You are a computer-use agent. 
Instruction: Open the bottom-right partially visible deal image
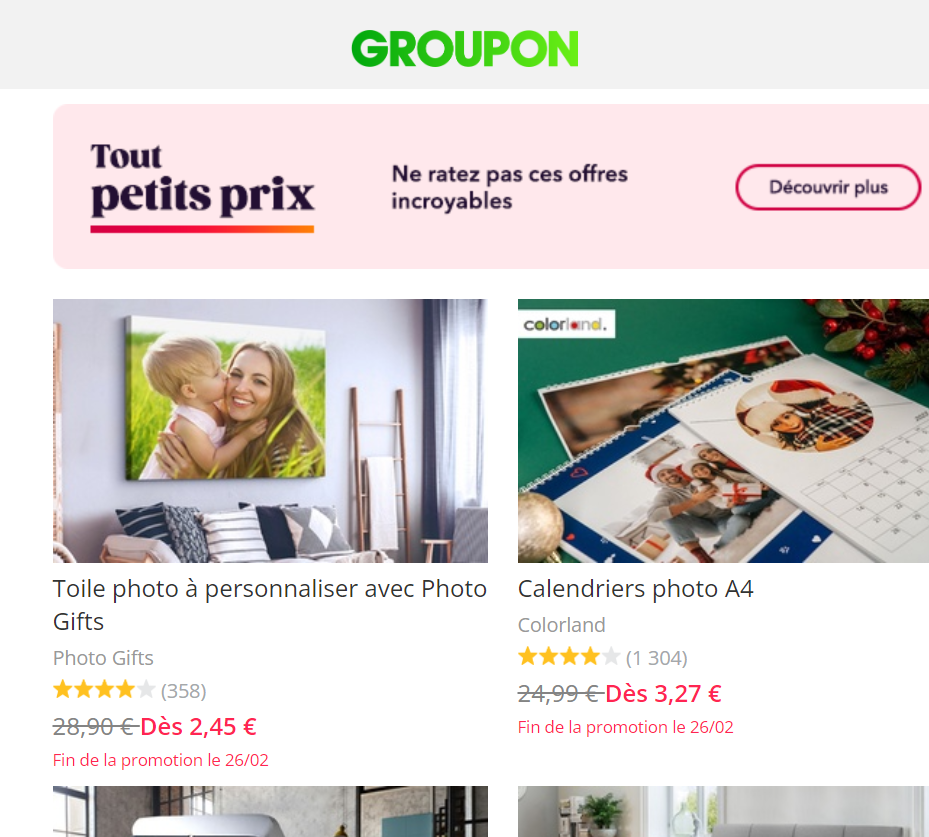[x=723, y=812]
